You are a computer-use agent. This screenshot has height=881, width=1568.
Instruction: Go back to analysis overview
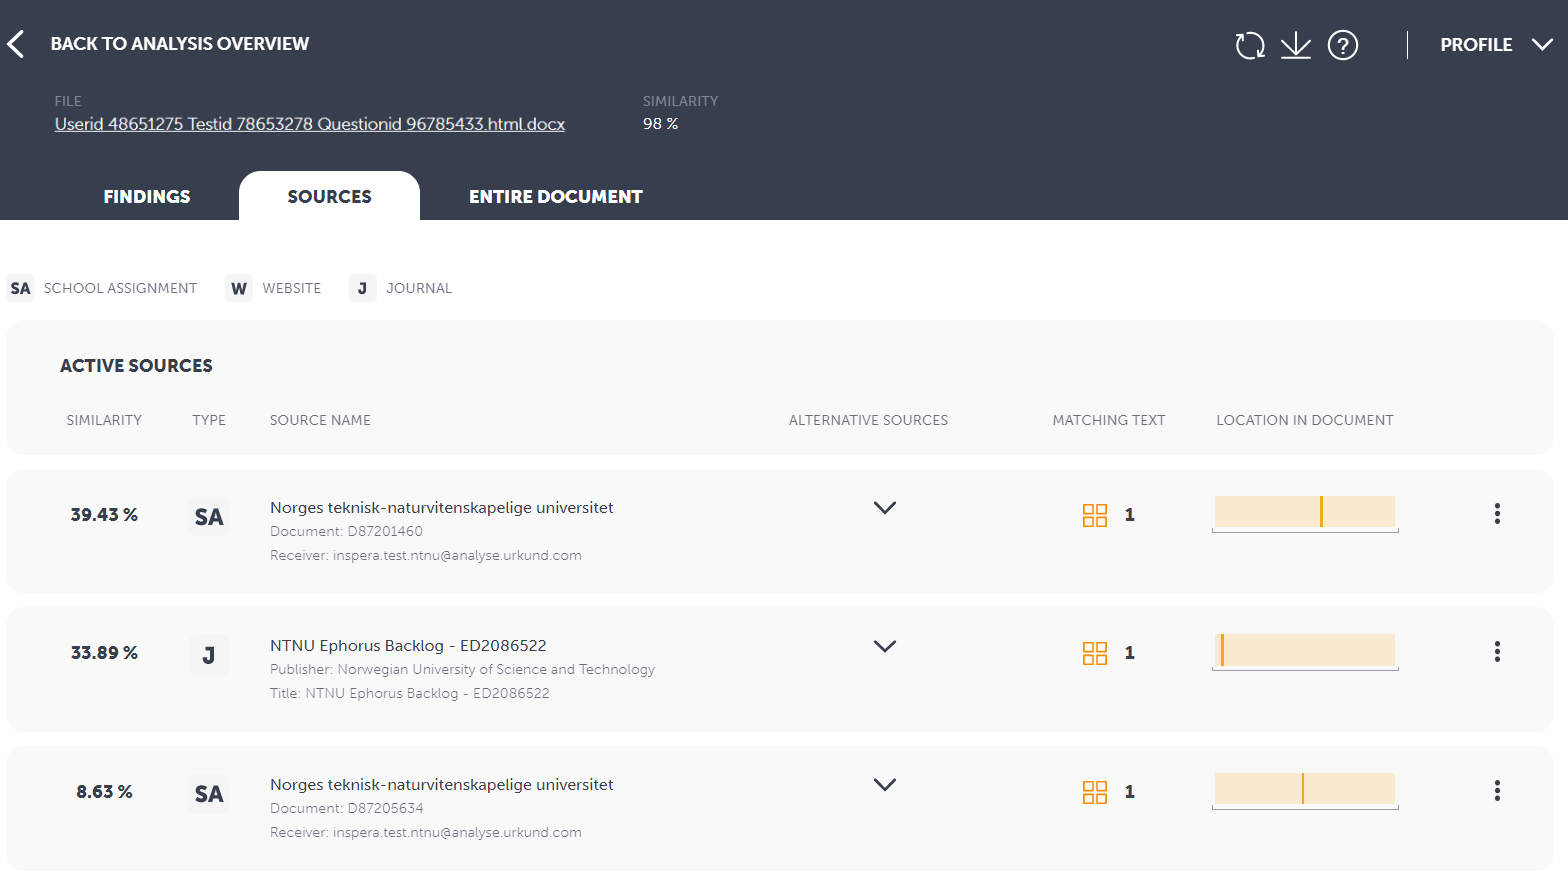pos(180,44)
